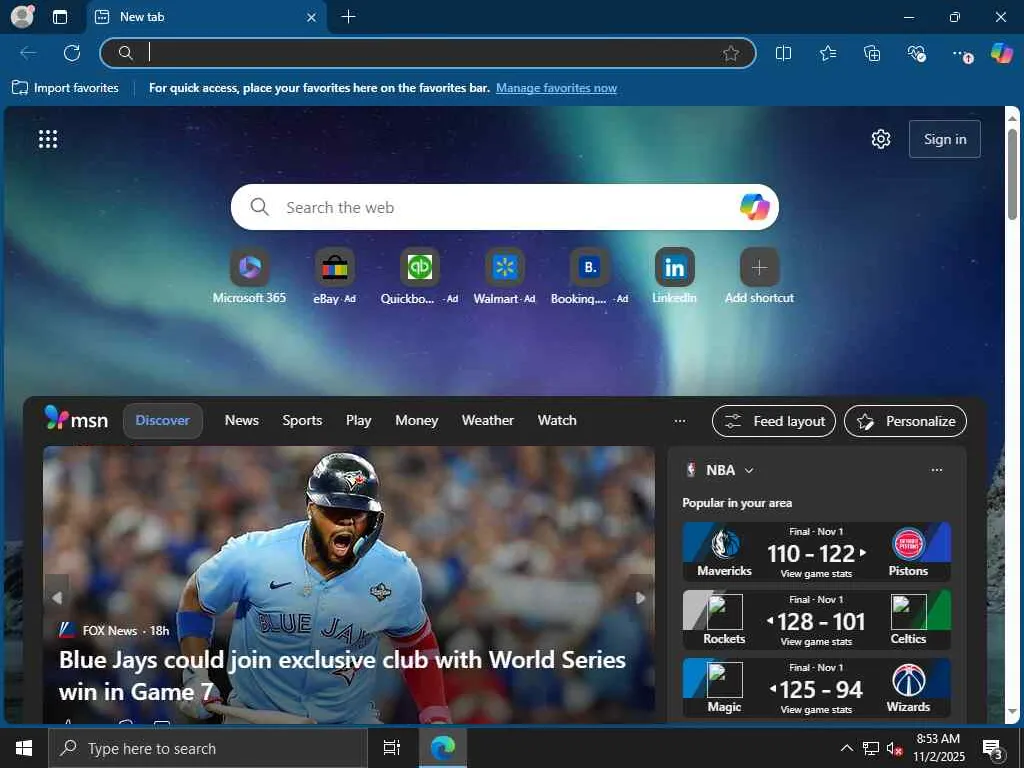1024x768 pixels.
Task: Click Add shortcut plus tile
Action: 759,276
